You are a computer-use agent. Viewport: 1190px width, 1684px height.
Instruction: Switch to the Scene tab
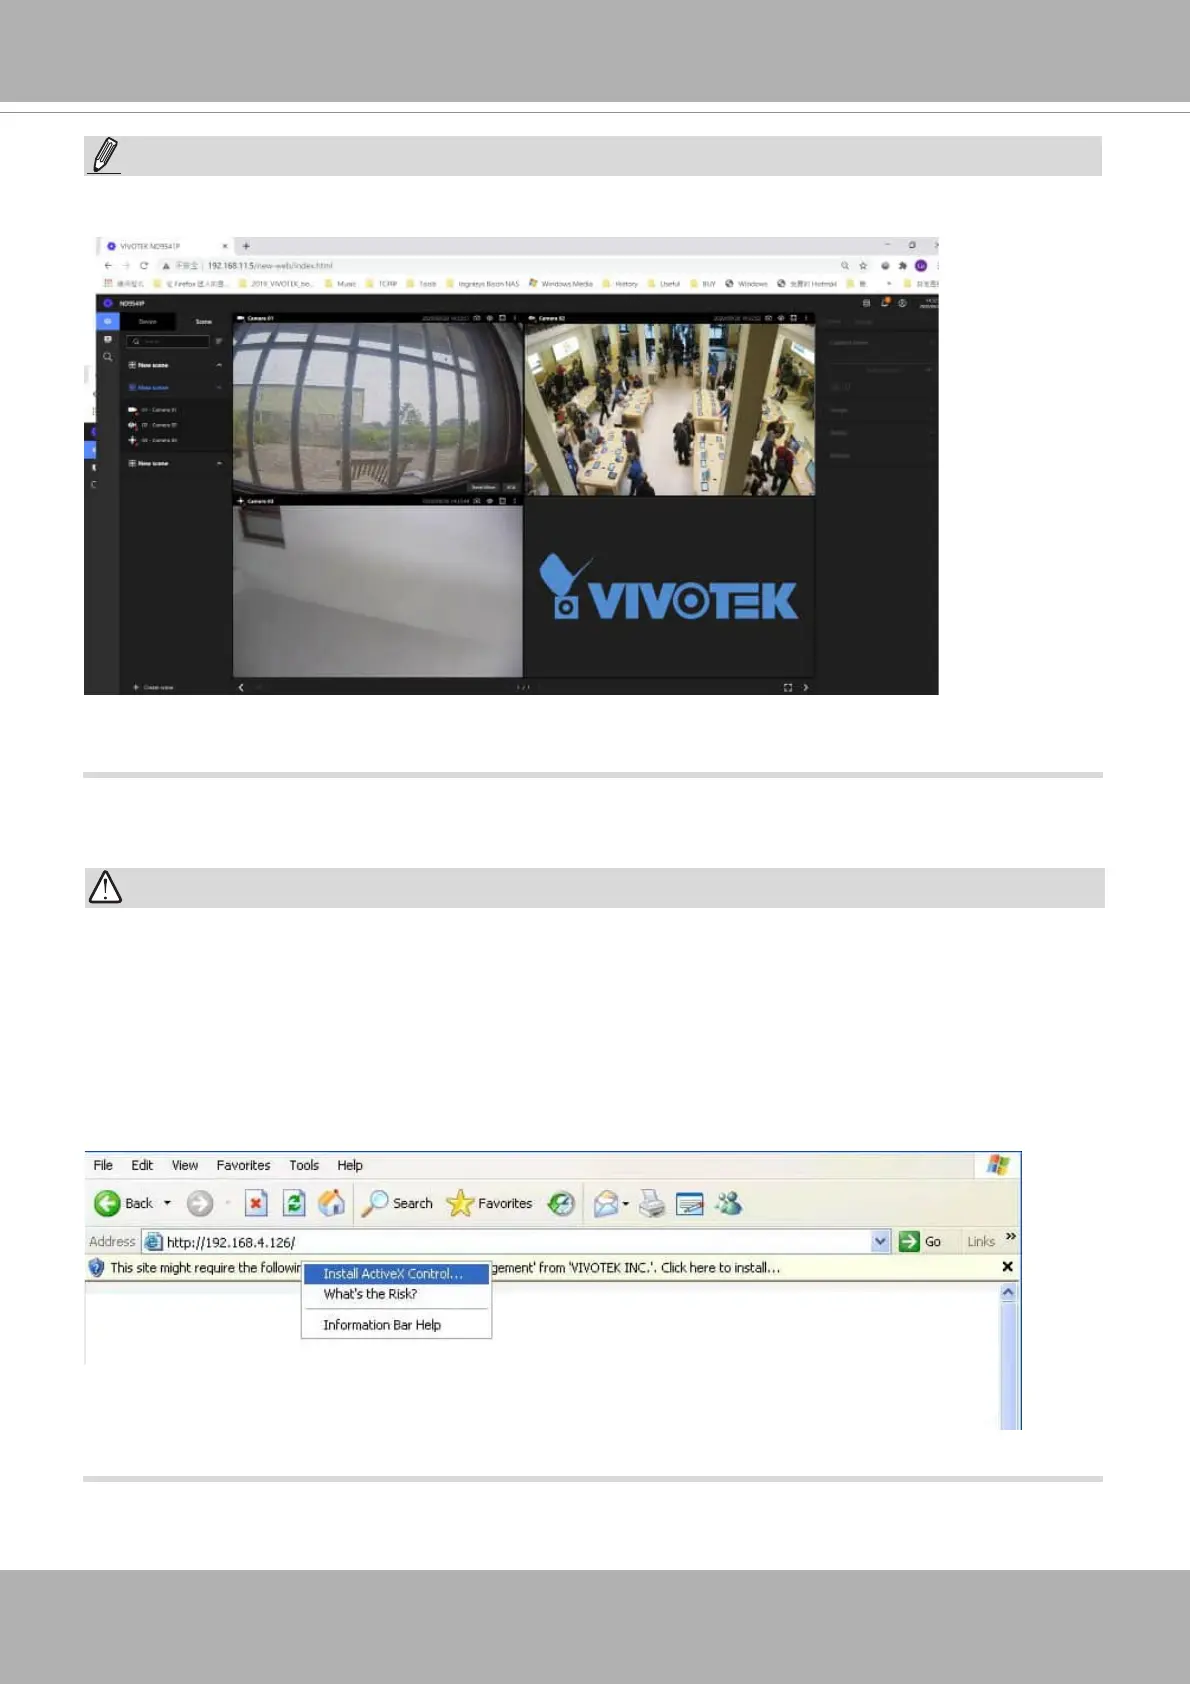tap(204, 322)
